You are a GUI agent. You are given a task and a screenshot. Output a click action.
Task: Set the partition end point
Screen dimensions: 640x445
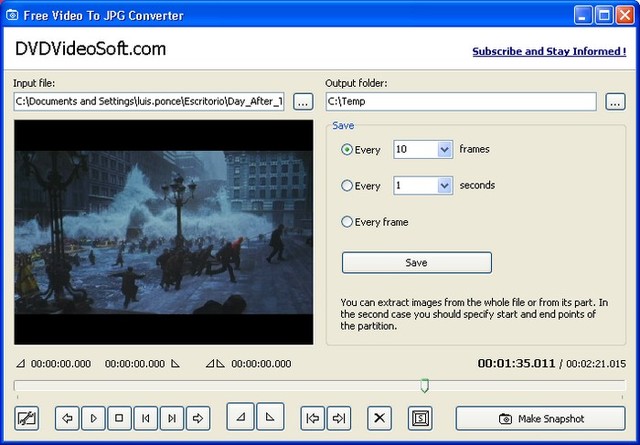coord(270,417)
